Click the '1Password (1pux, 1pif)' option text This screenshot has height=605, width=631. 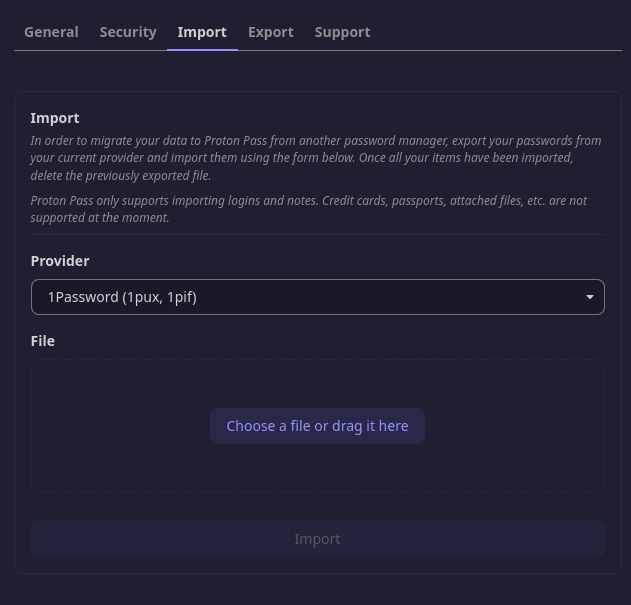coord(122,297)
